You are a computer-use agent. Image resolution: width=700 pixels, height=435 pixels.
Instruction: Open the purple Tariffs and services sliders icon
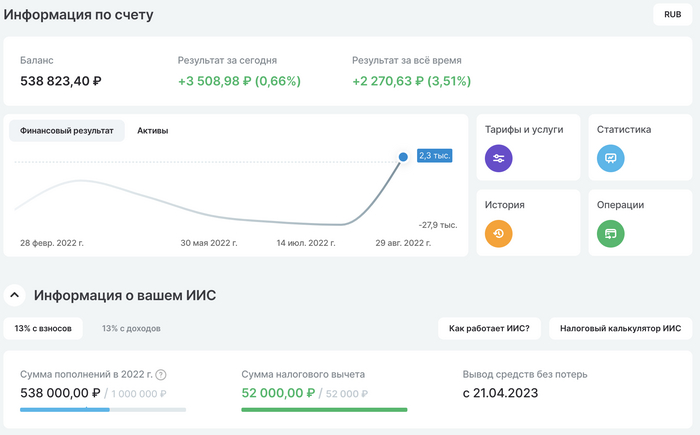498,158
